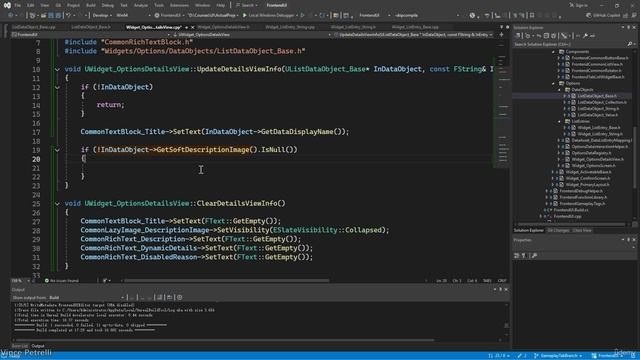Collapse the if block at line 12
This screenshot has height=360, width=640.
tap(57, 87)
